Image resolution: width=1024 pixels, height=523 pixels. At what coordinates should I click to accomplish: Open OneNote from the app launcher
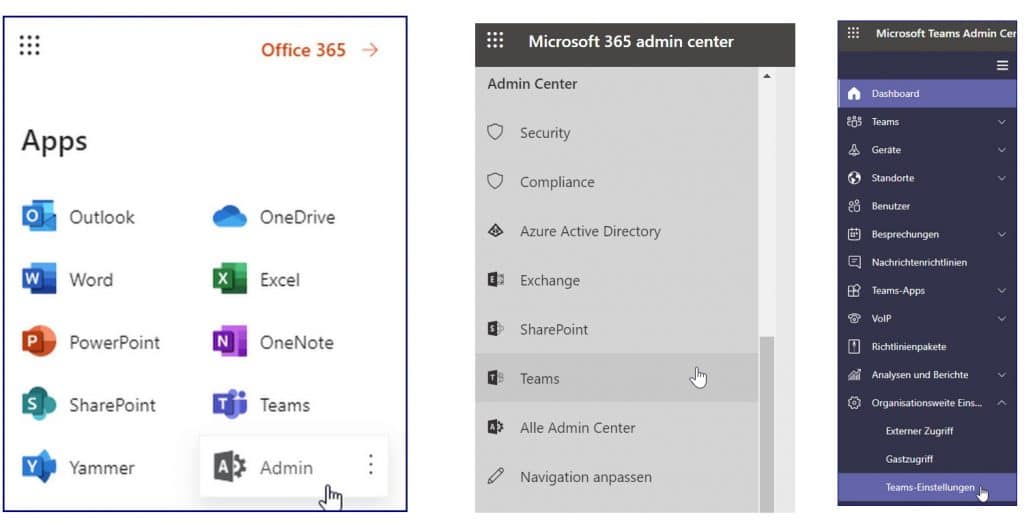click(x=230, y=342)
